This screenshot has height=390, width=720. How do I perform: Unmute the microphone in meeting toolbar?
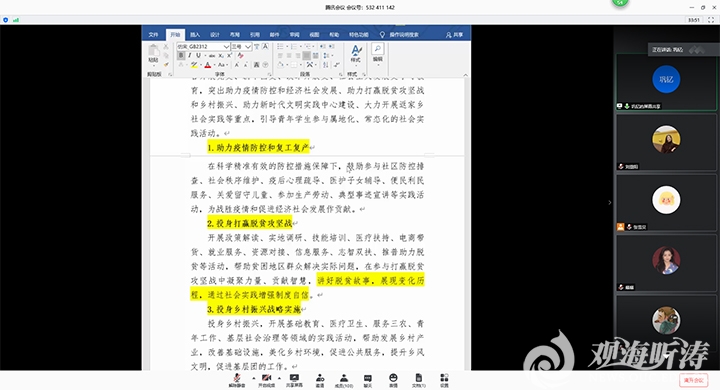coord(237,379)
